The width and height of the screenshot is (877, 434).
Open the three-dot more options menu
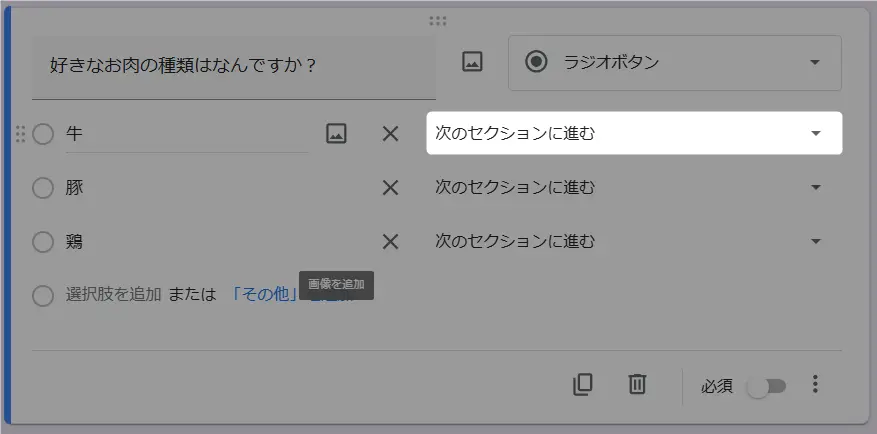pos(815,384)
